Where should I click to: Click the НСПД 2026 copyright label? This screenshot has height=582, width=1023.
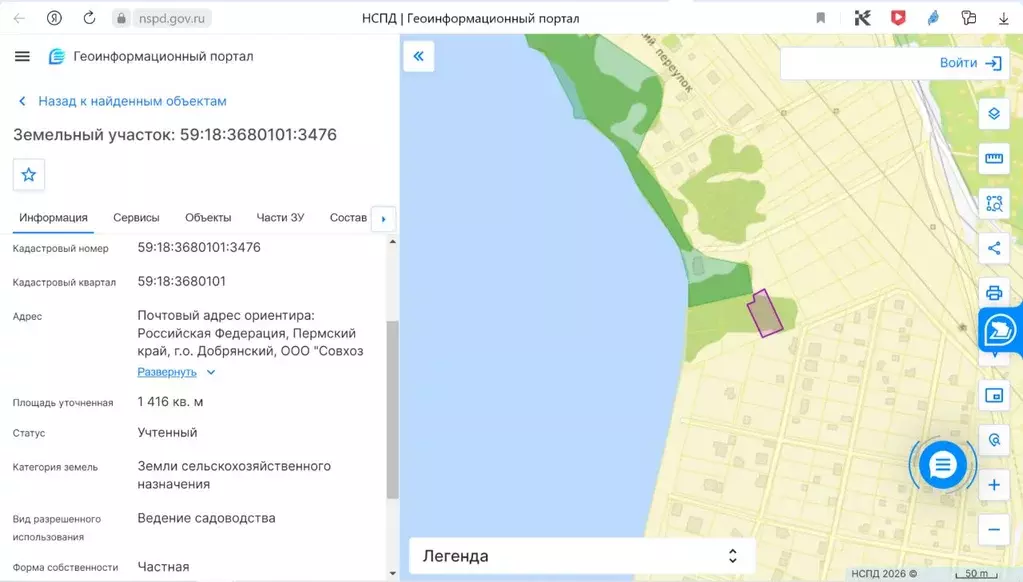point(884,574)
